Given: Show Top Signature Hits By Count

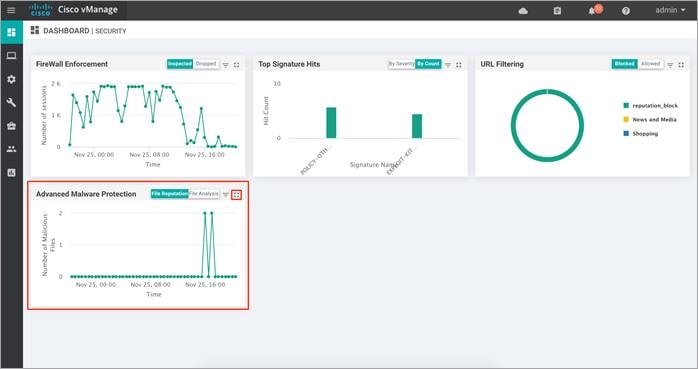Looking at the screenshot, I should coord(428,64).
